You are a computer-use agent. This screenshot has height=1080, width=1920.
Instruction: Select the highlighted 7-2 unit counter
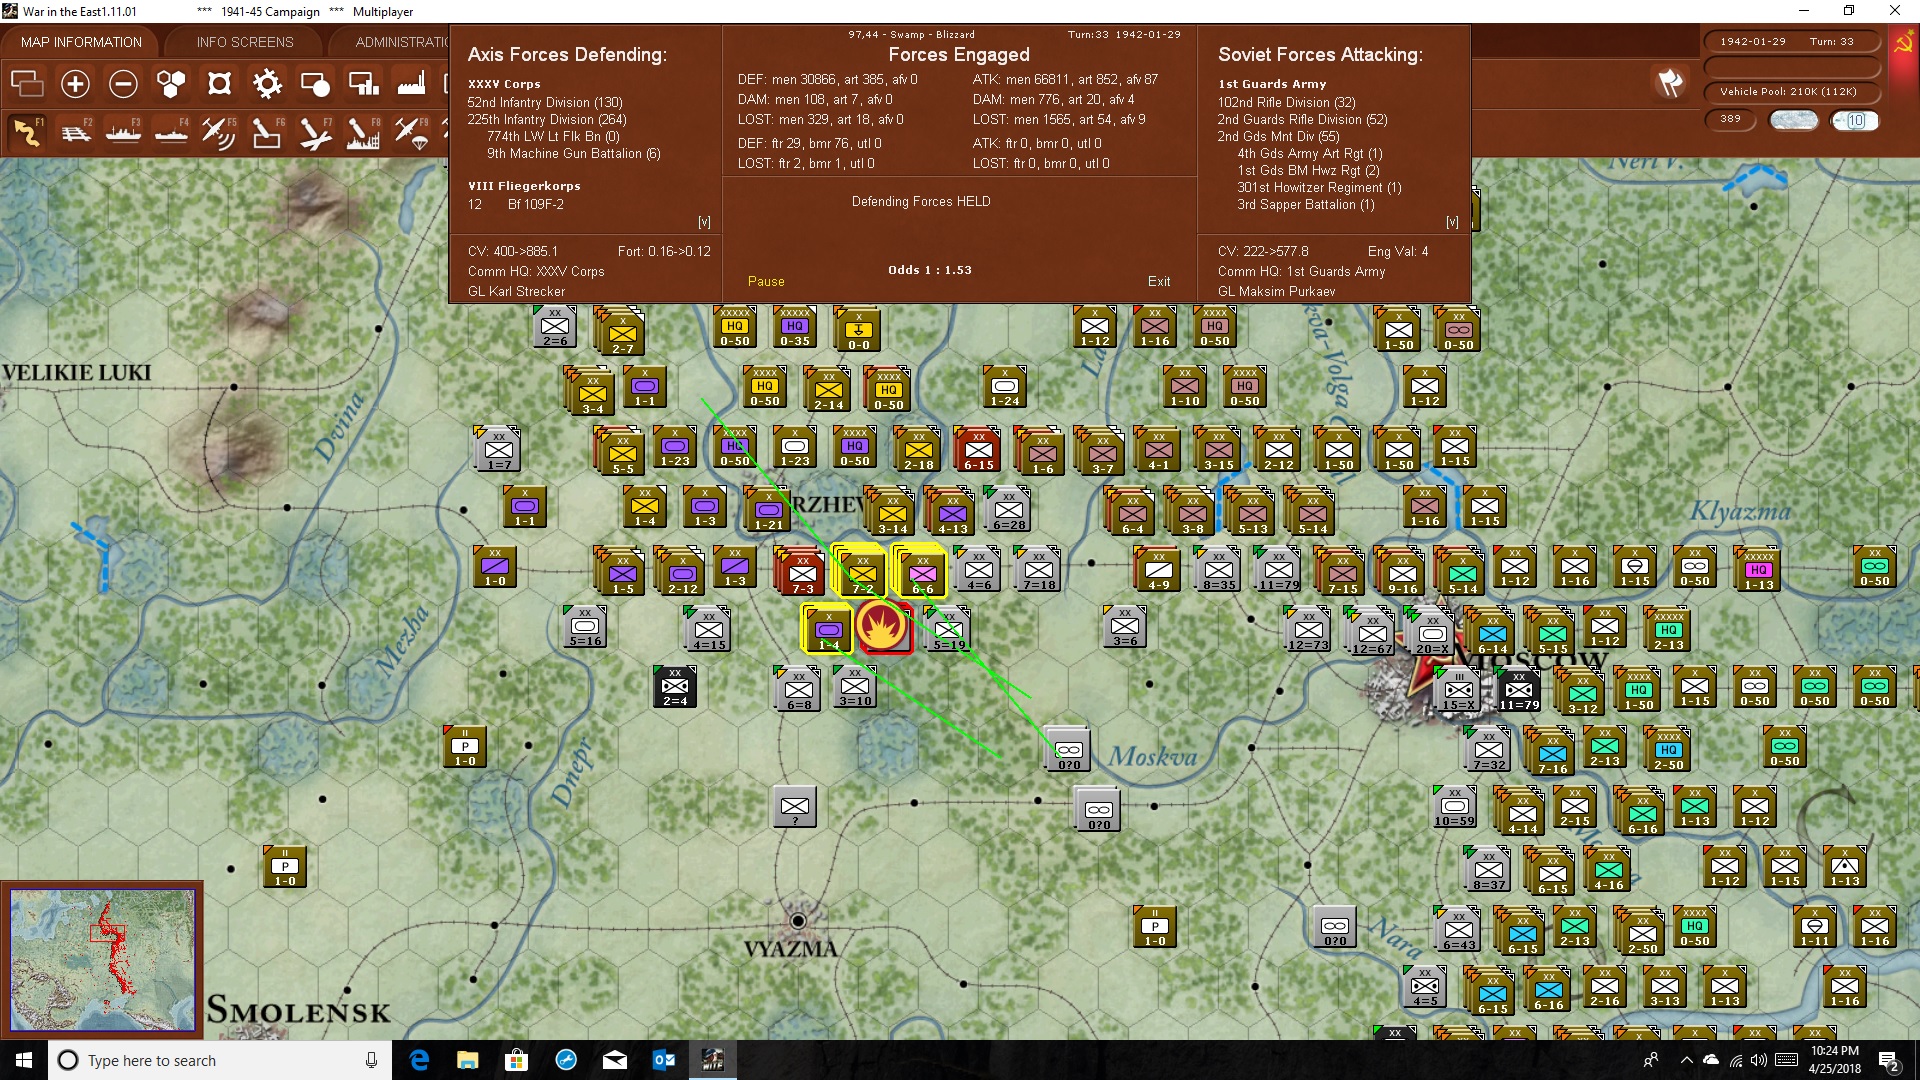(x=862, y=573)
